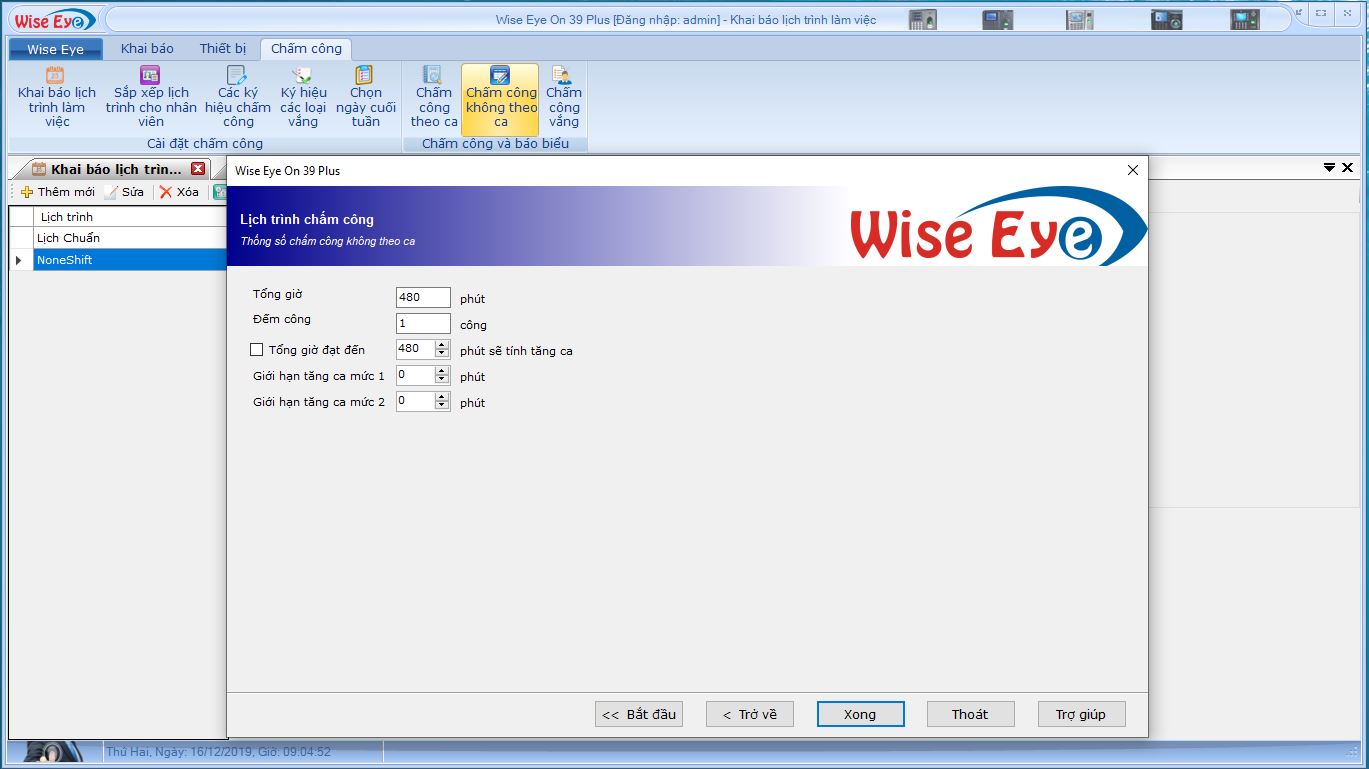The image size is (1369, 769).
Task: Decrease the Giới hạn tăng ca mức 1 value
Action: point(442,380)
